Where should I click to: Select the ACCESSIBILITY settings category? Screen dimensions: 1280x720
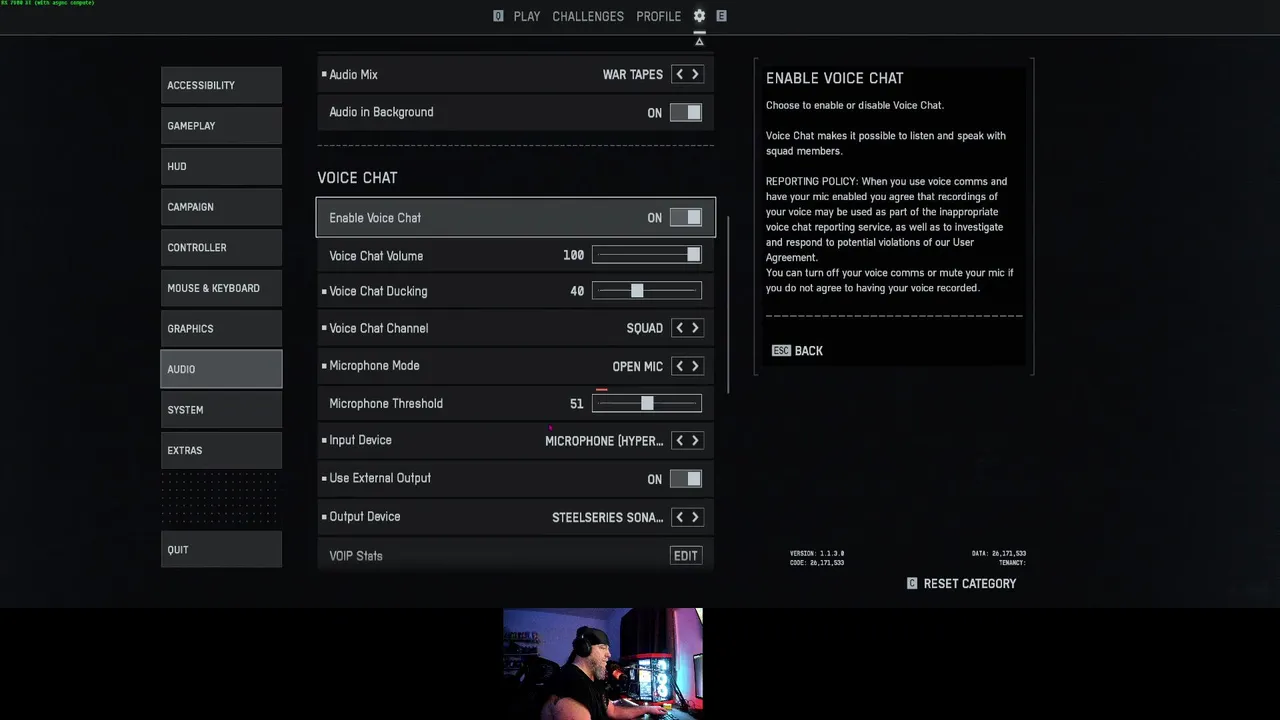[x=221, y=85]
